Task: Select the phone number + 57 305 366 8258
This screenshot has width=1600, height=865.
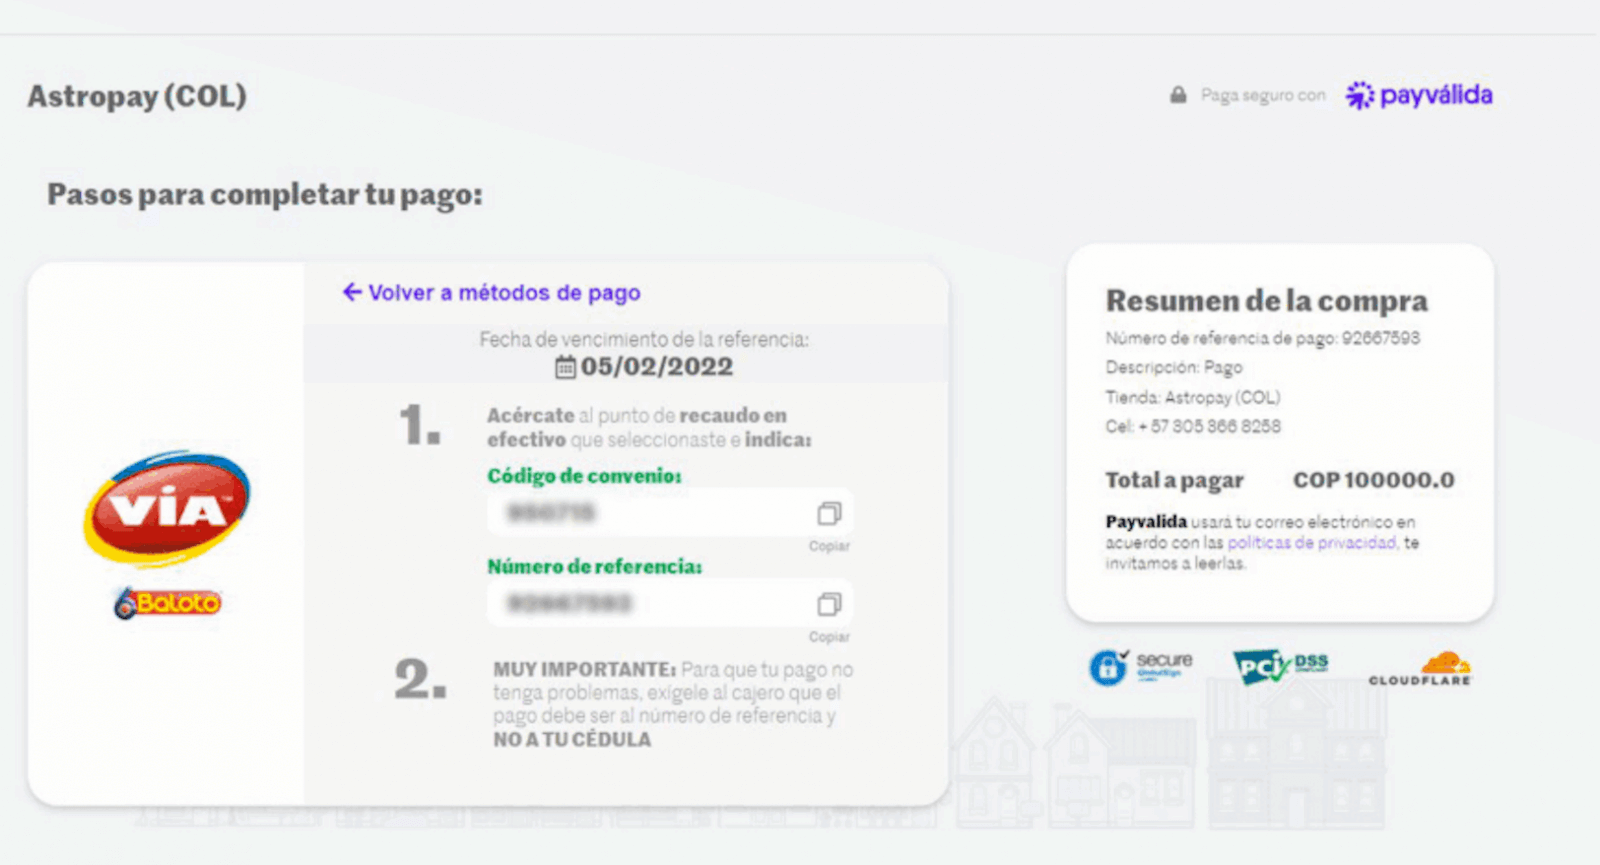Action: (1209, 426)
